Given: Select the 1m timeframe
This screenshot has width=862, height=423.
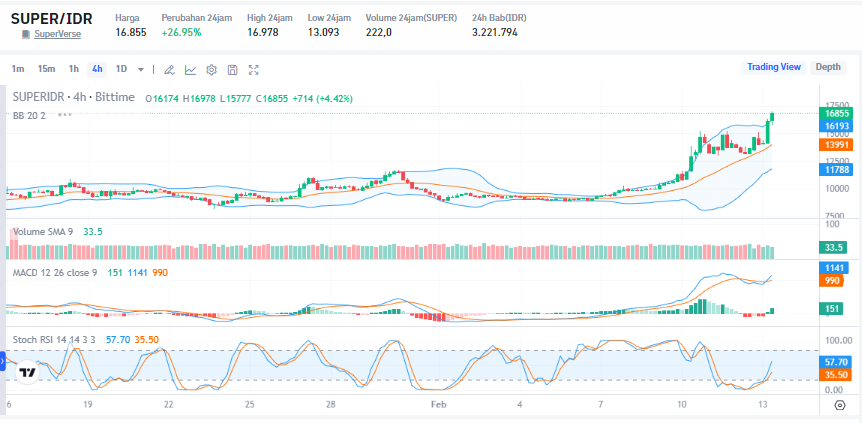Looking at the screenshot, I should (18, 69).
